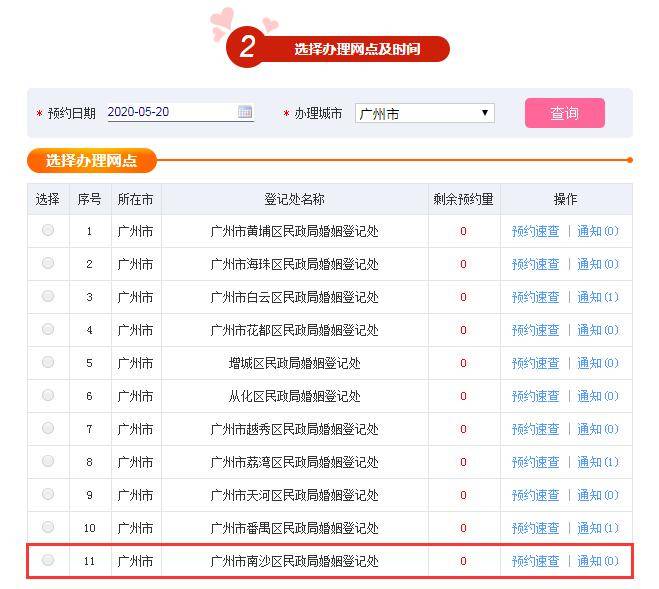Open 通知(1) link for 白云区 row
Viewport: 659px width, 589px height.
coord(598,297)
